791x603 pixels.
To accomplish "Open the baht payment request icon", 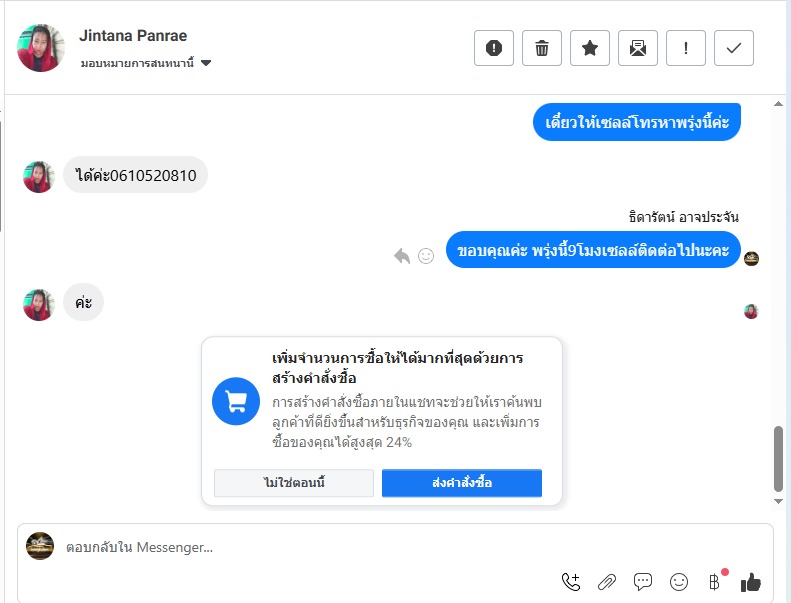I will click(715, 582).
